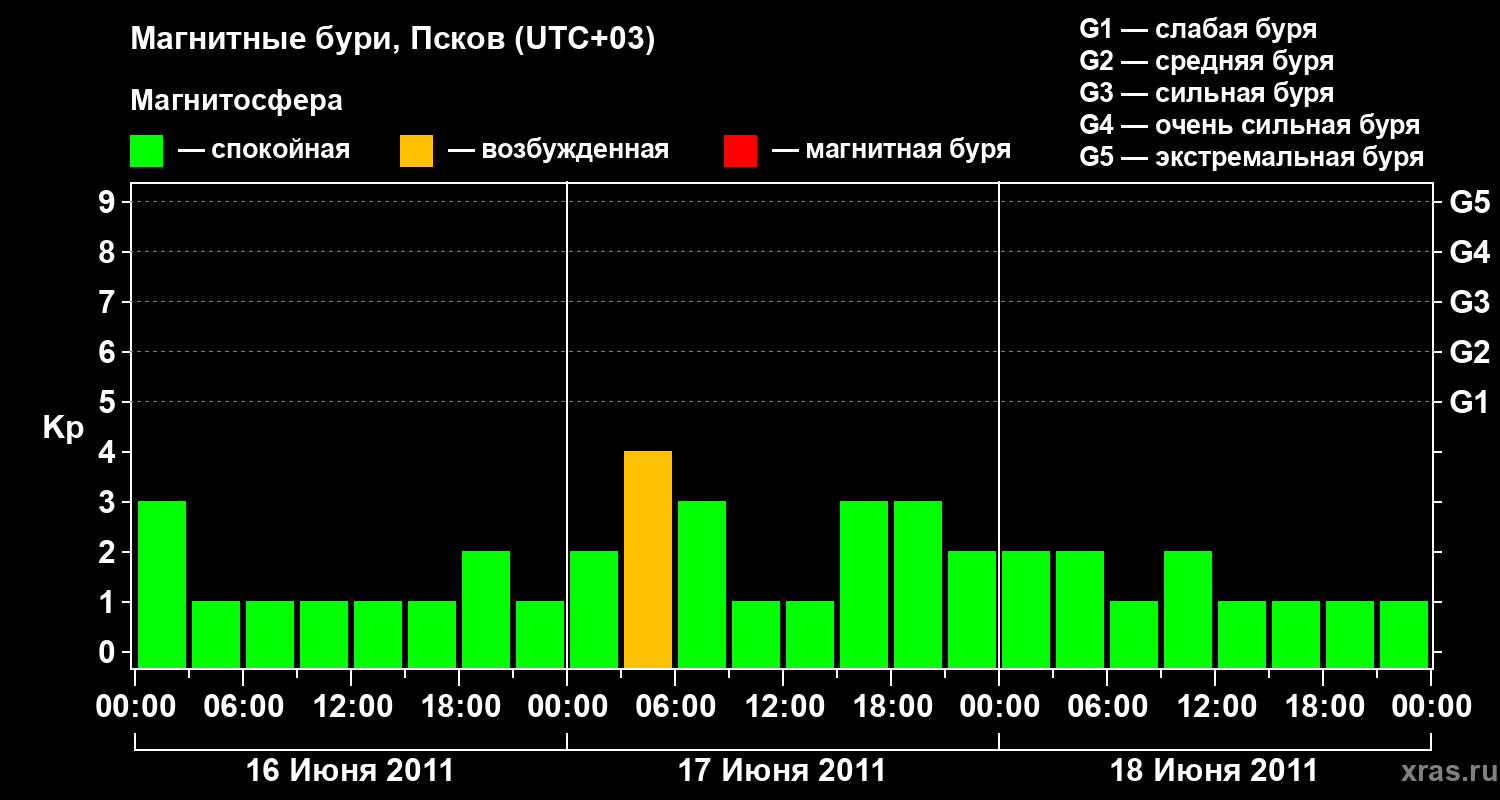The image size is (1500, 800).
Task: Click the '18:00' time label above 18 Июня
Action: click(x=1323, y=707)
